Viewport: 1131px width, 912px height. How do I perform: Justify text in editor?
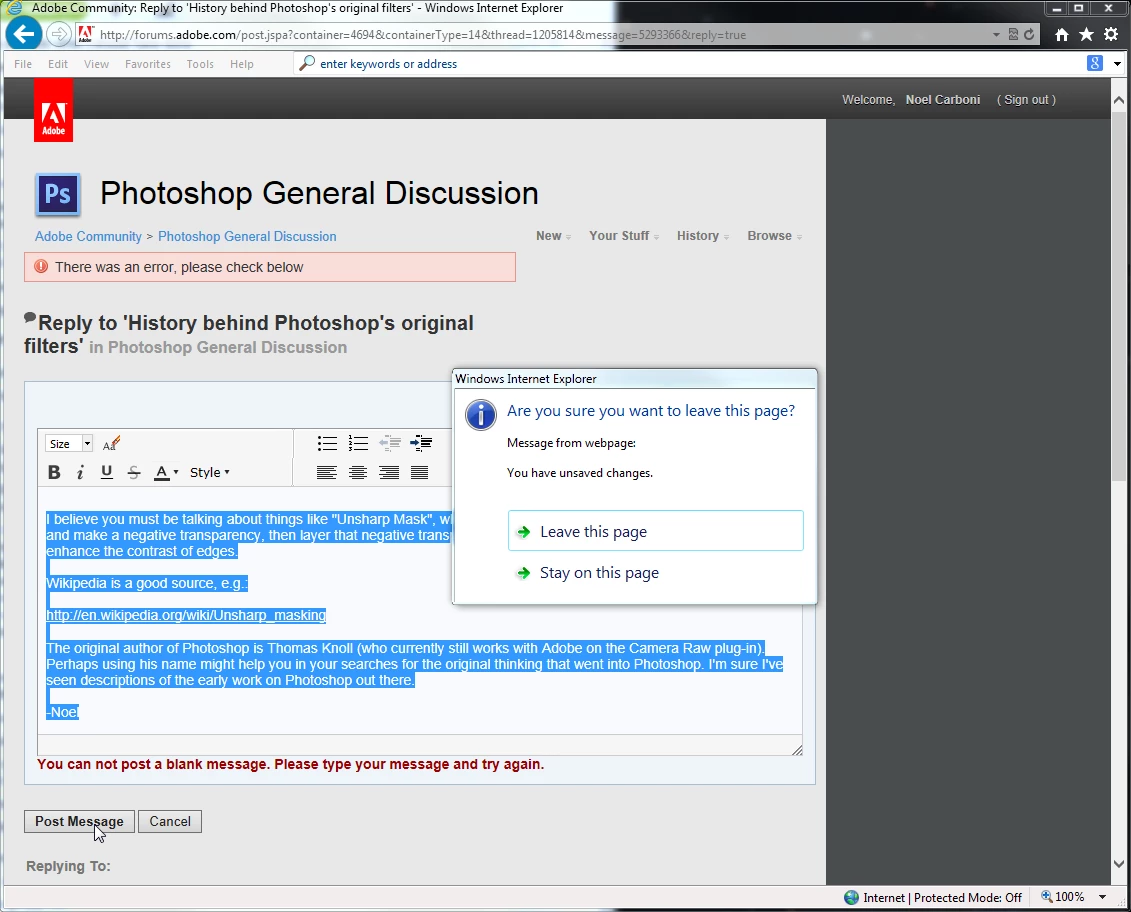pyautogui.click(x=419, y=473)
